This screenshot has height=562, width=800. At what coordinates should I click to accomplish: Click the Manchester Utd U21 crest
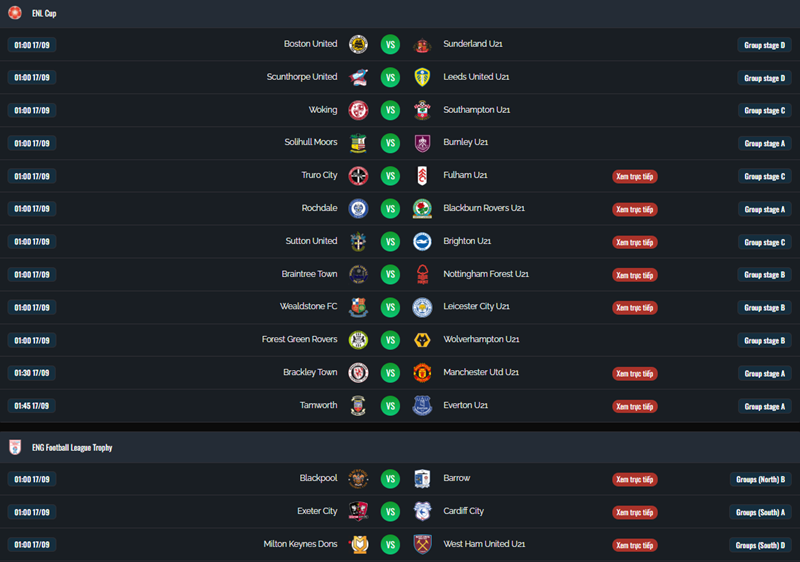[x=422, y=373]
